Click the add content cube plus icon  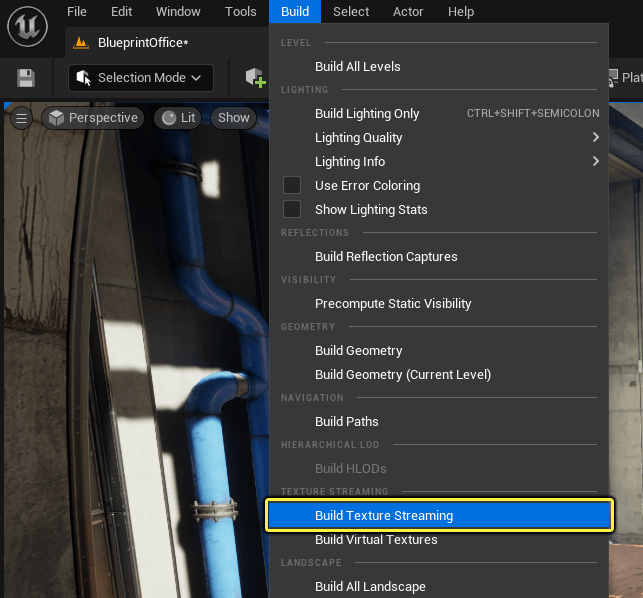(x=255, y=78)
